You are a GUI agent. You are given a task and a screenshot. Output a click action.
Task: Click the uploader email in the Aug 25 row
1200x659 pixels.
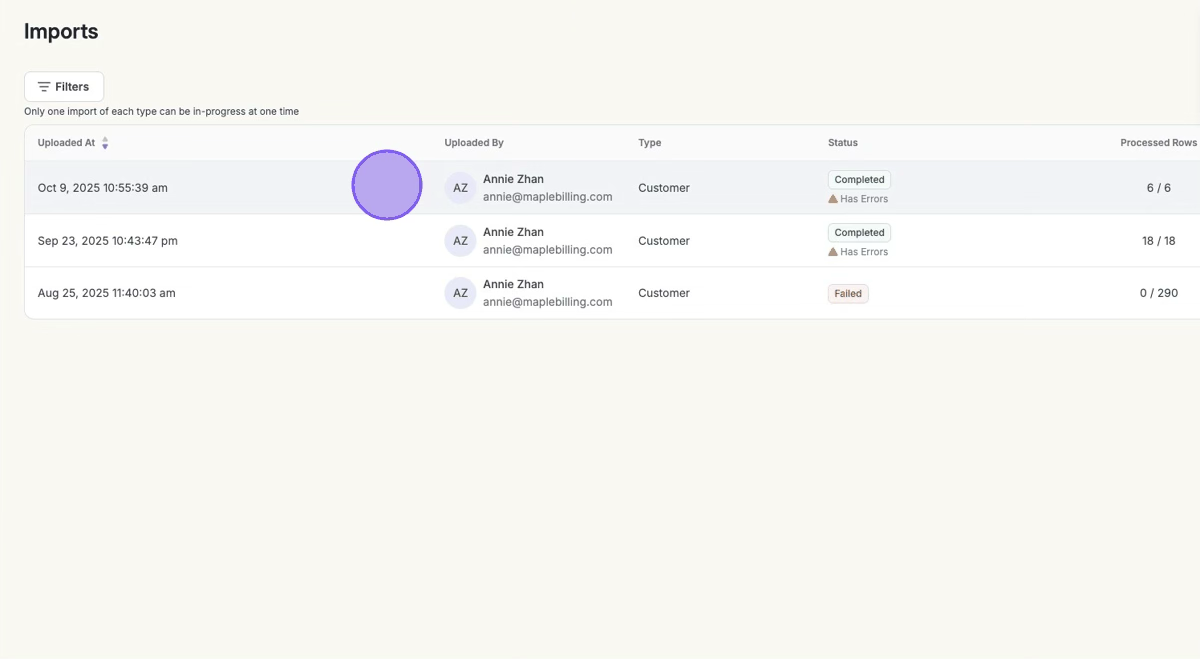(547, 302)
